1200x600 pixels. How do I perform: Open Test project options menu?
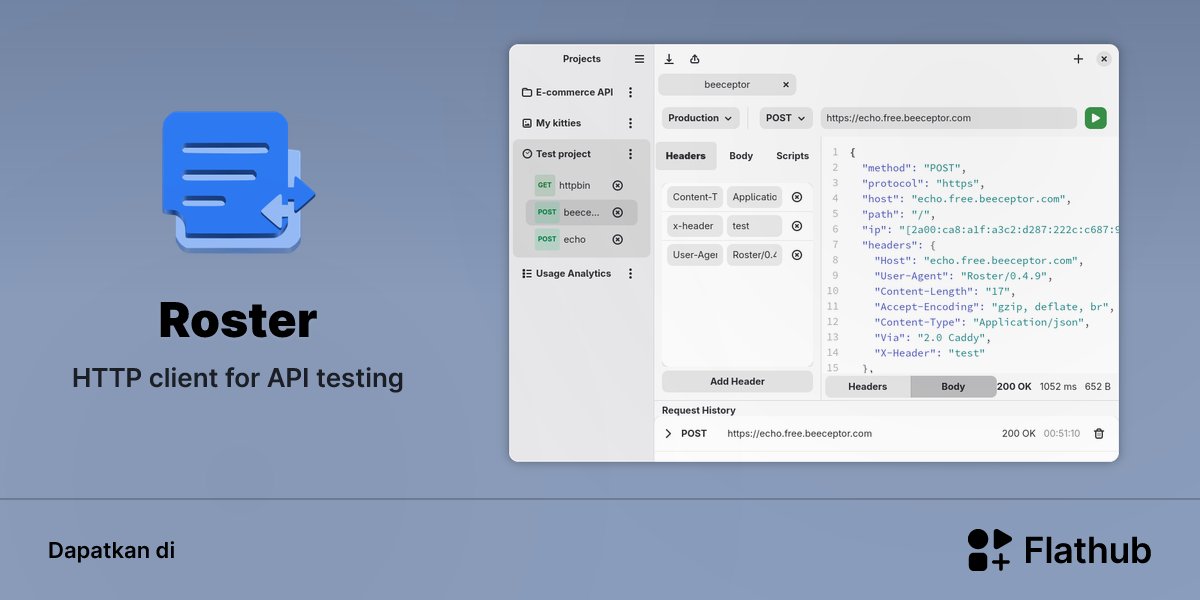(630, 154)
